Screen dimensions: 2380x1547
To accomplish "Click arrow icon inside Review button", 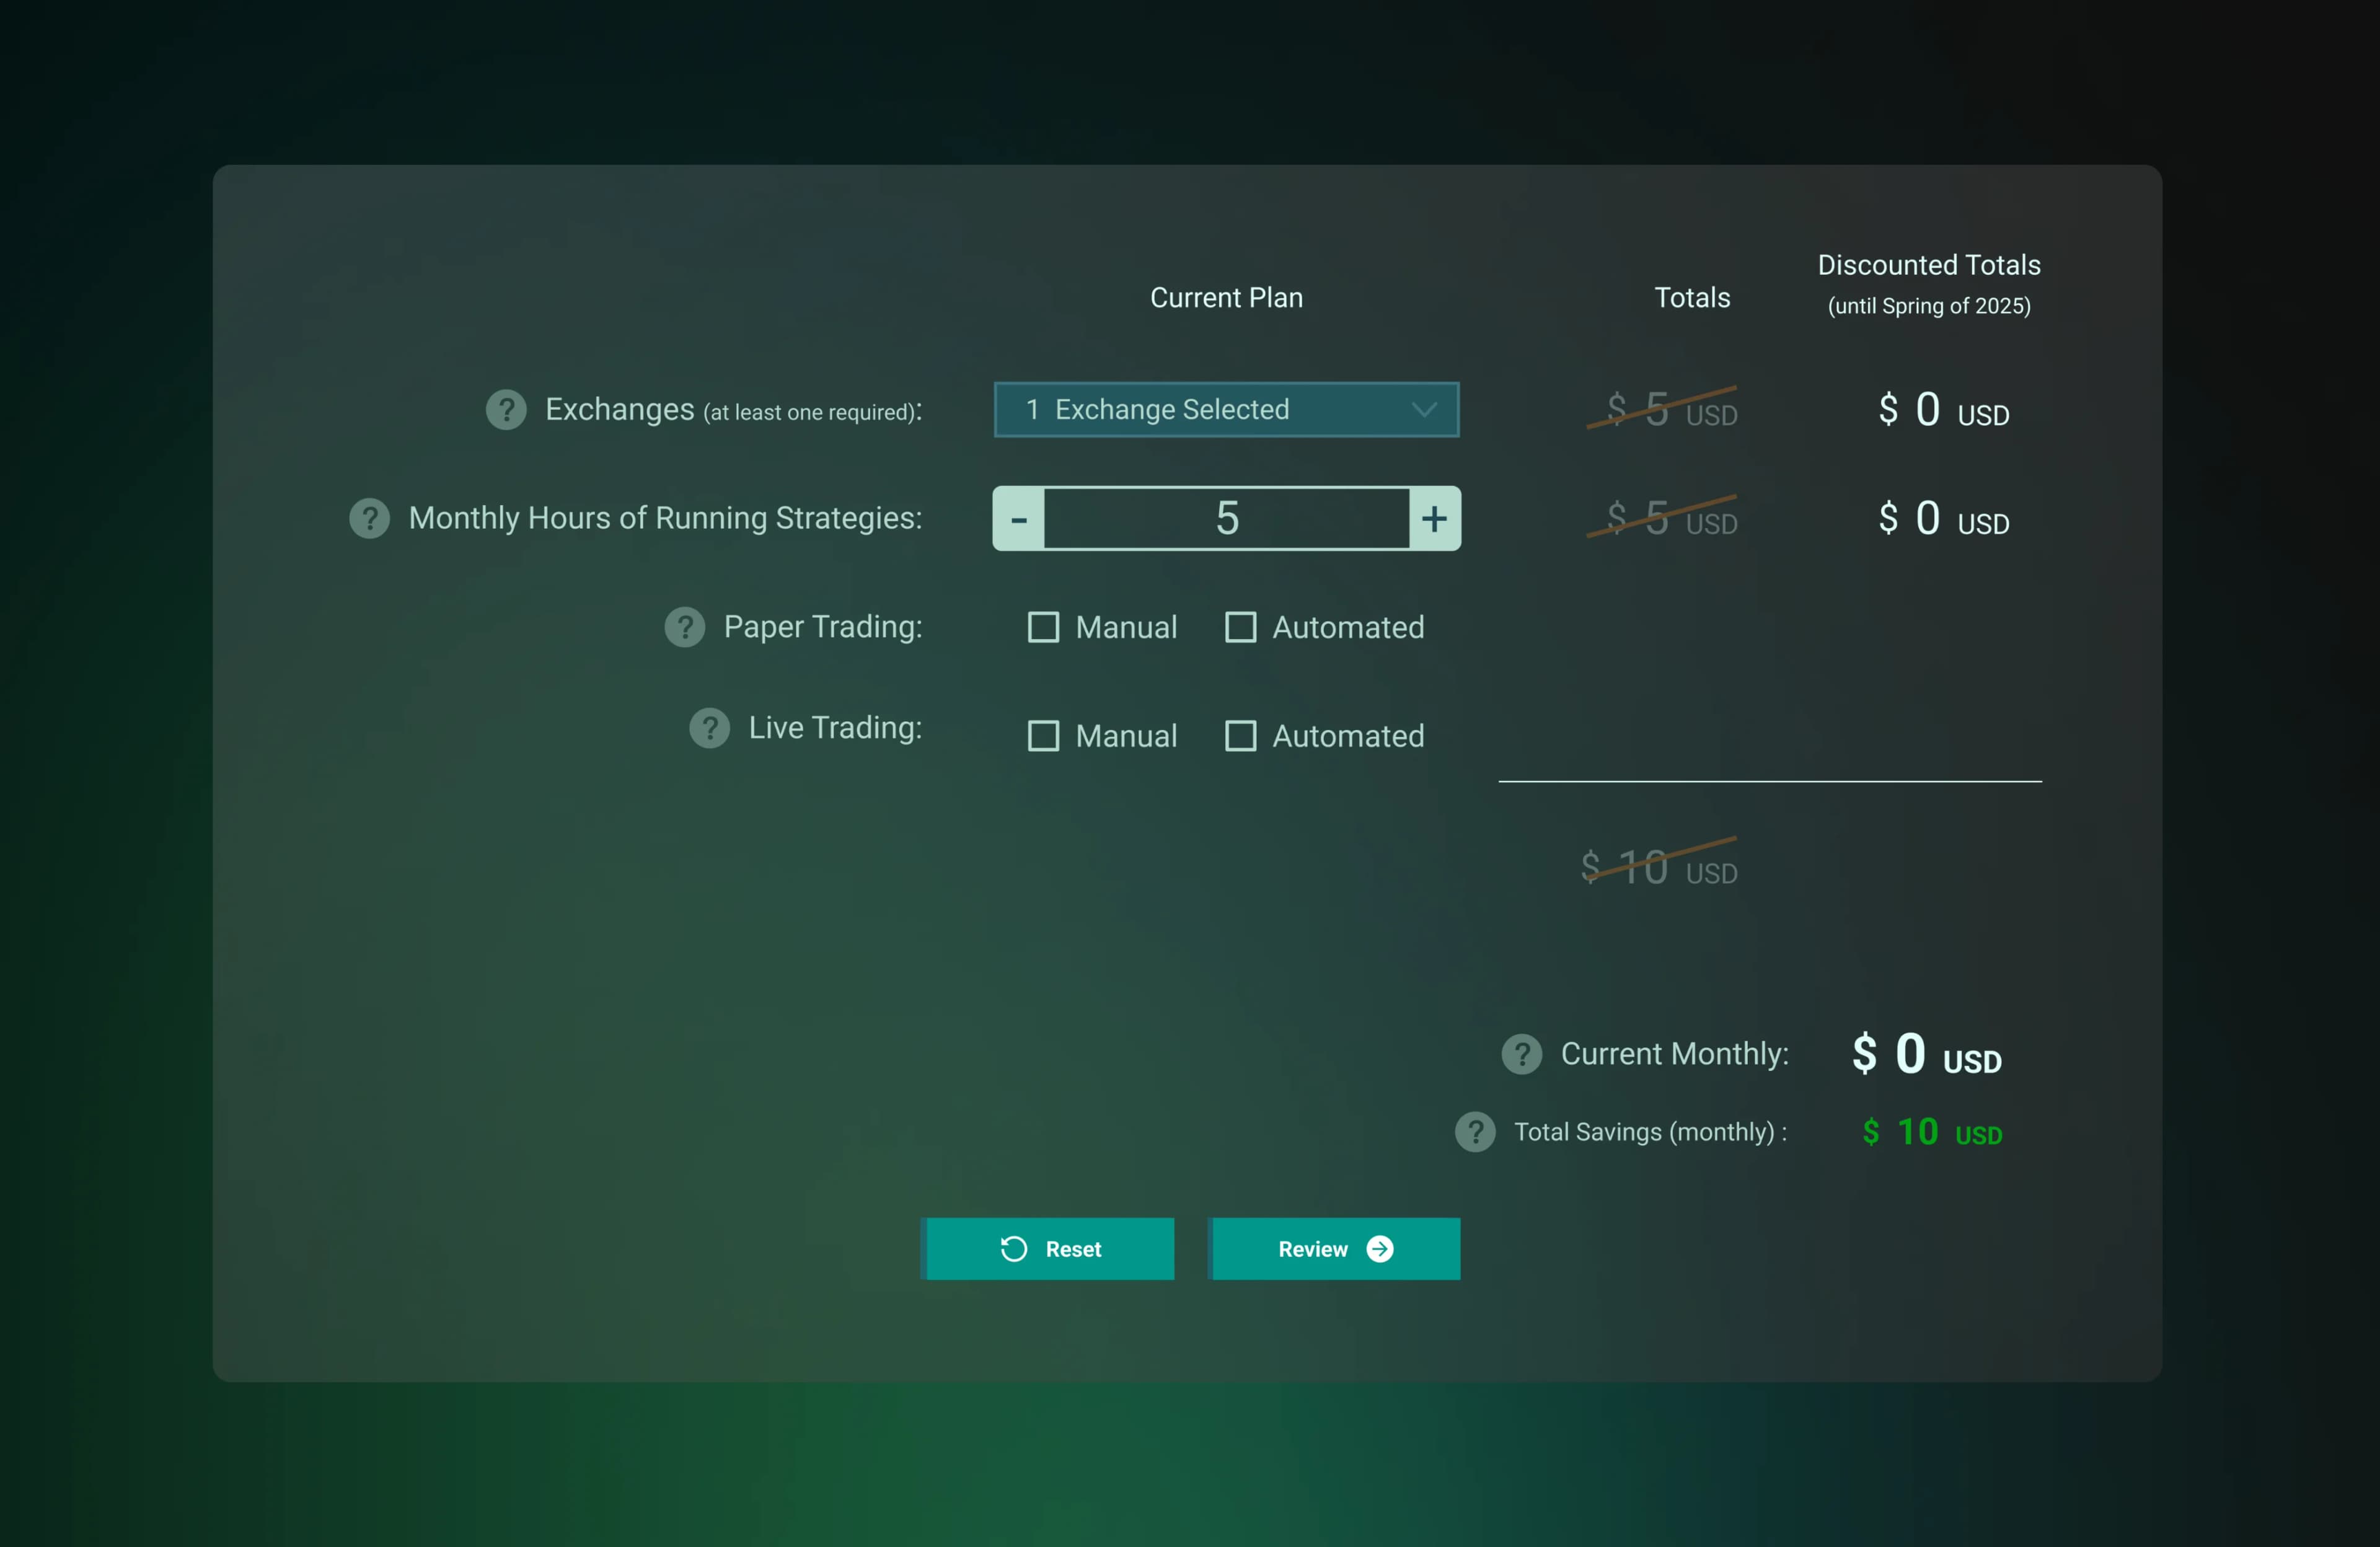I will pos(1380,1249).
